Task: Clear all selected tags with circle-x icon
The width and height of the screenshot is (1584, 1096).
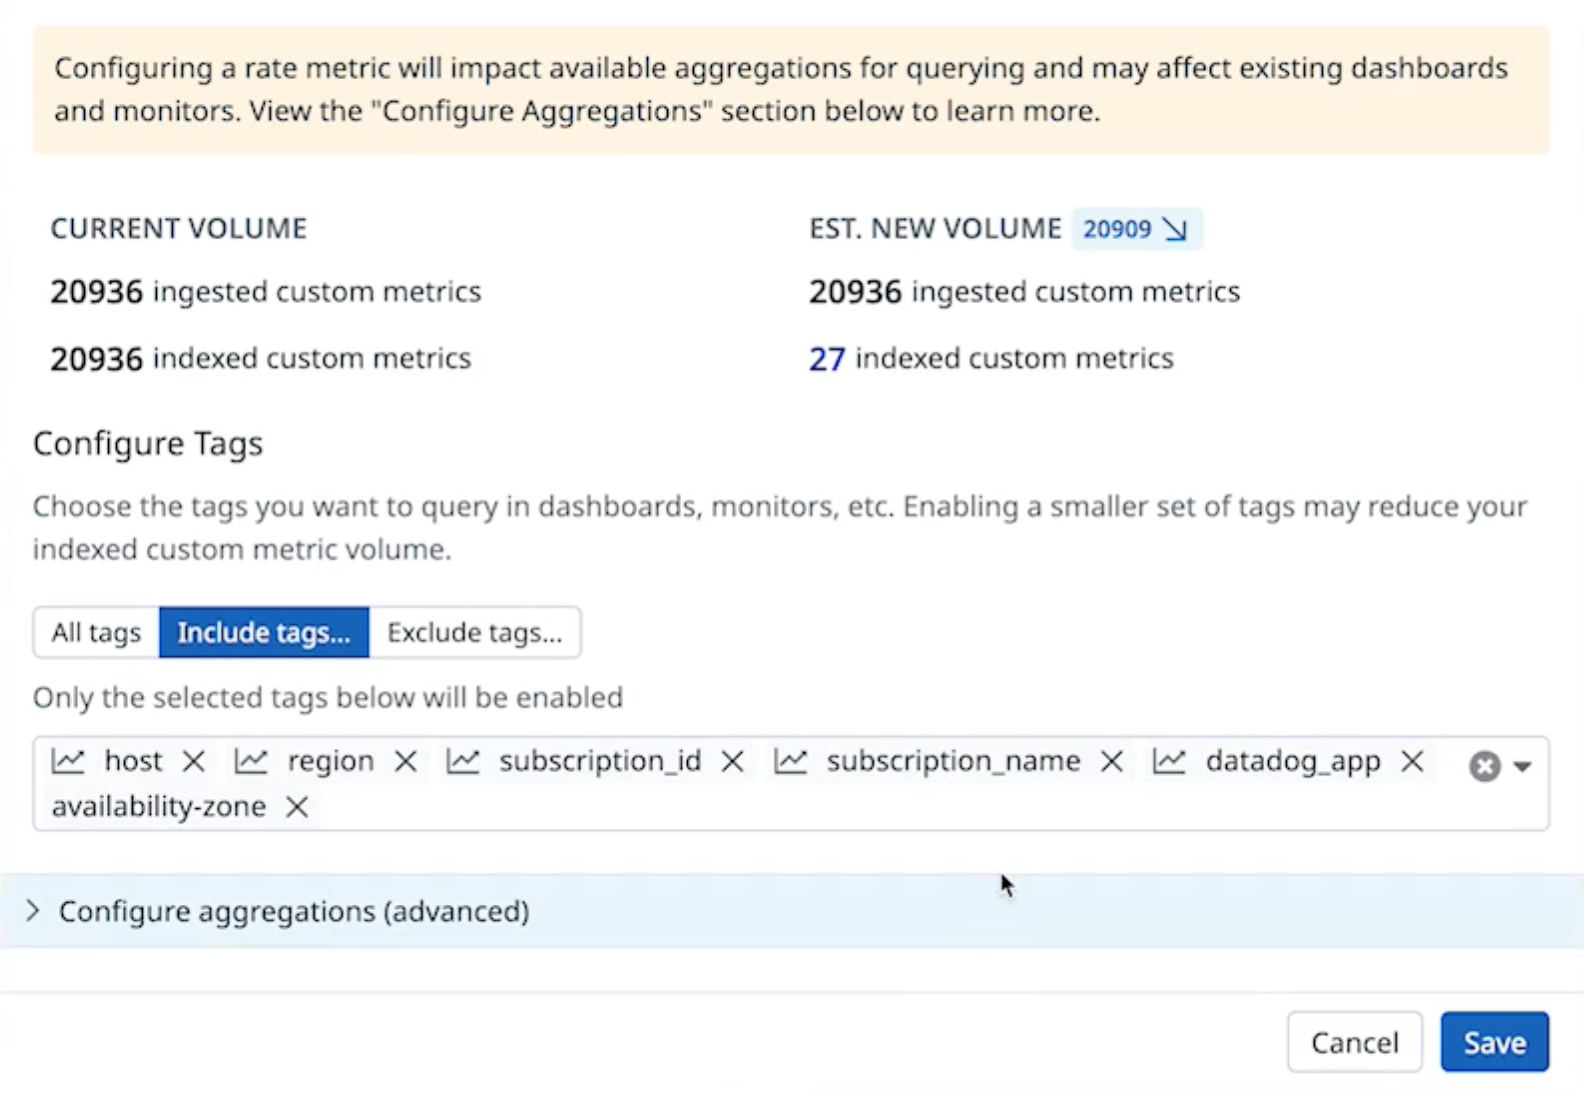Action: [1484, 766]
